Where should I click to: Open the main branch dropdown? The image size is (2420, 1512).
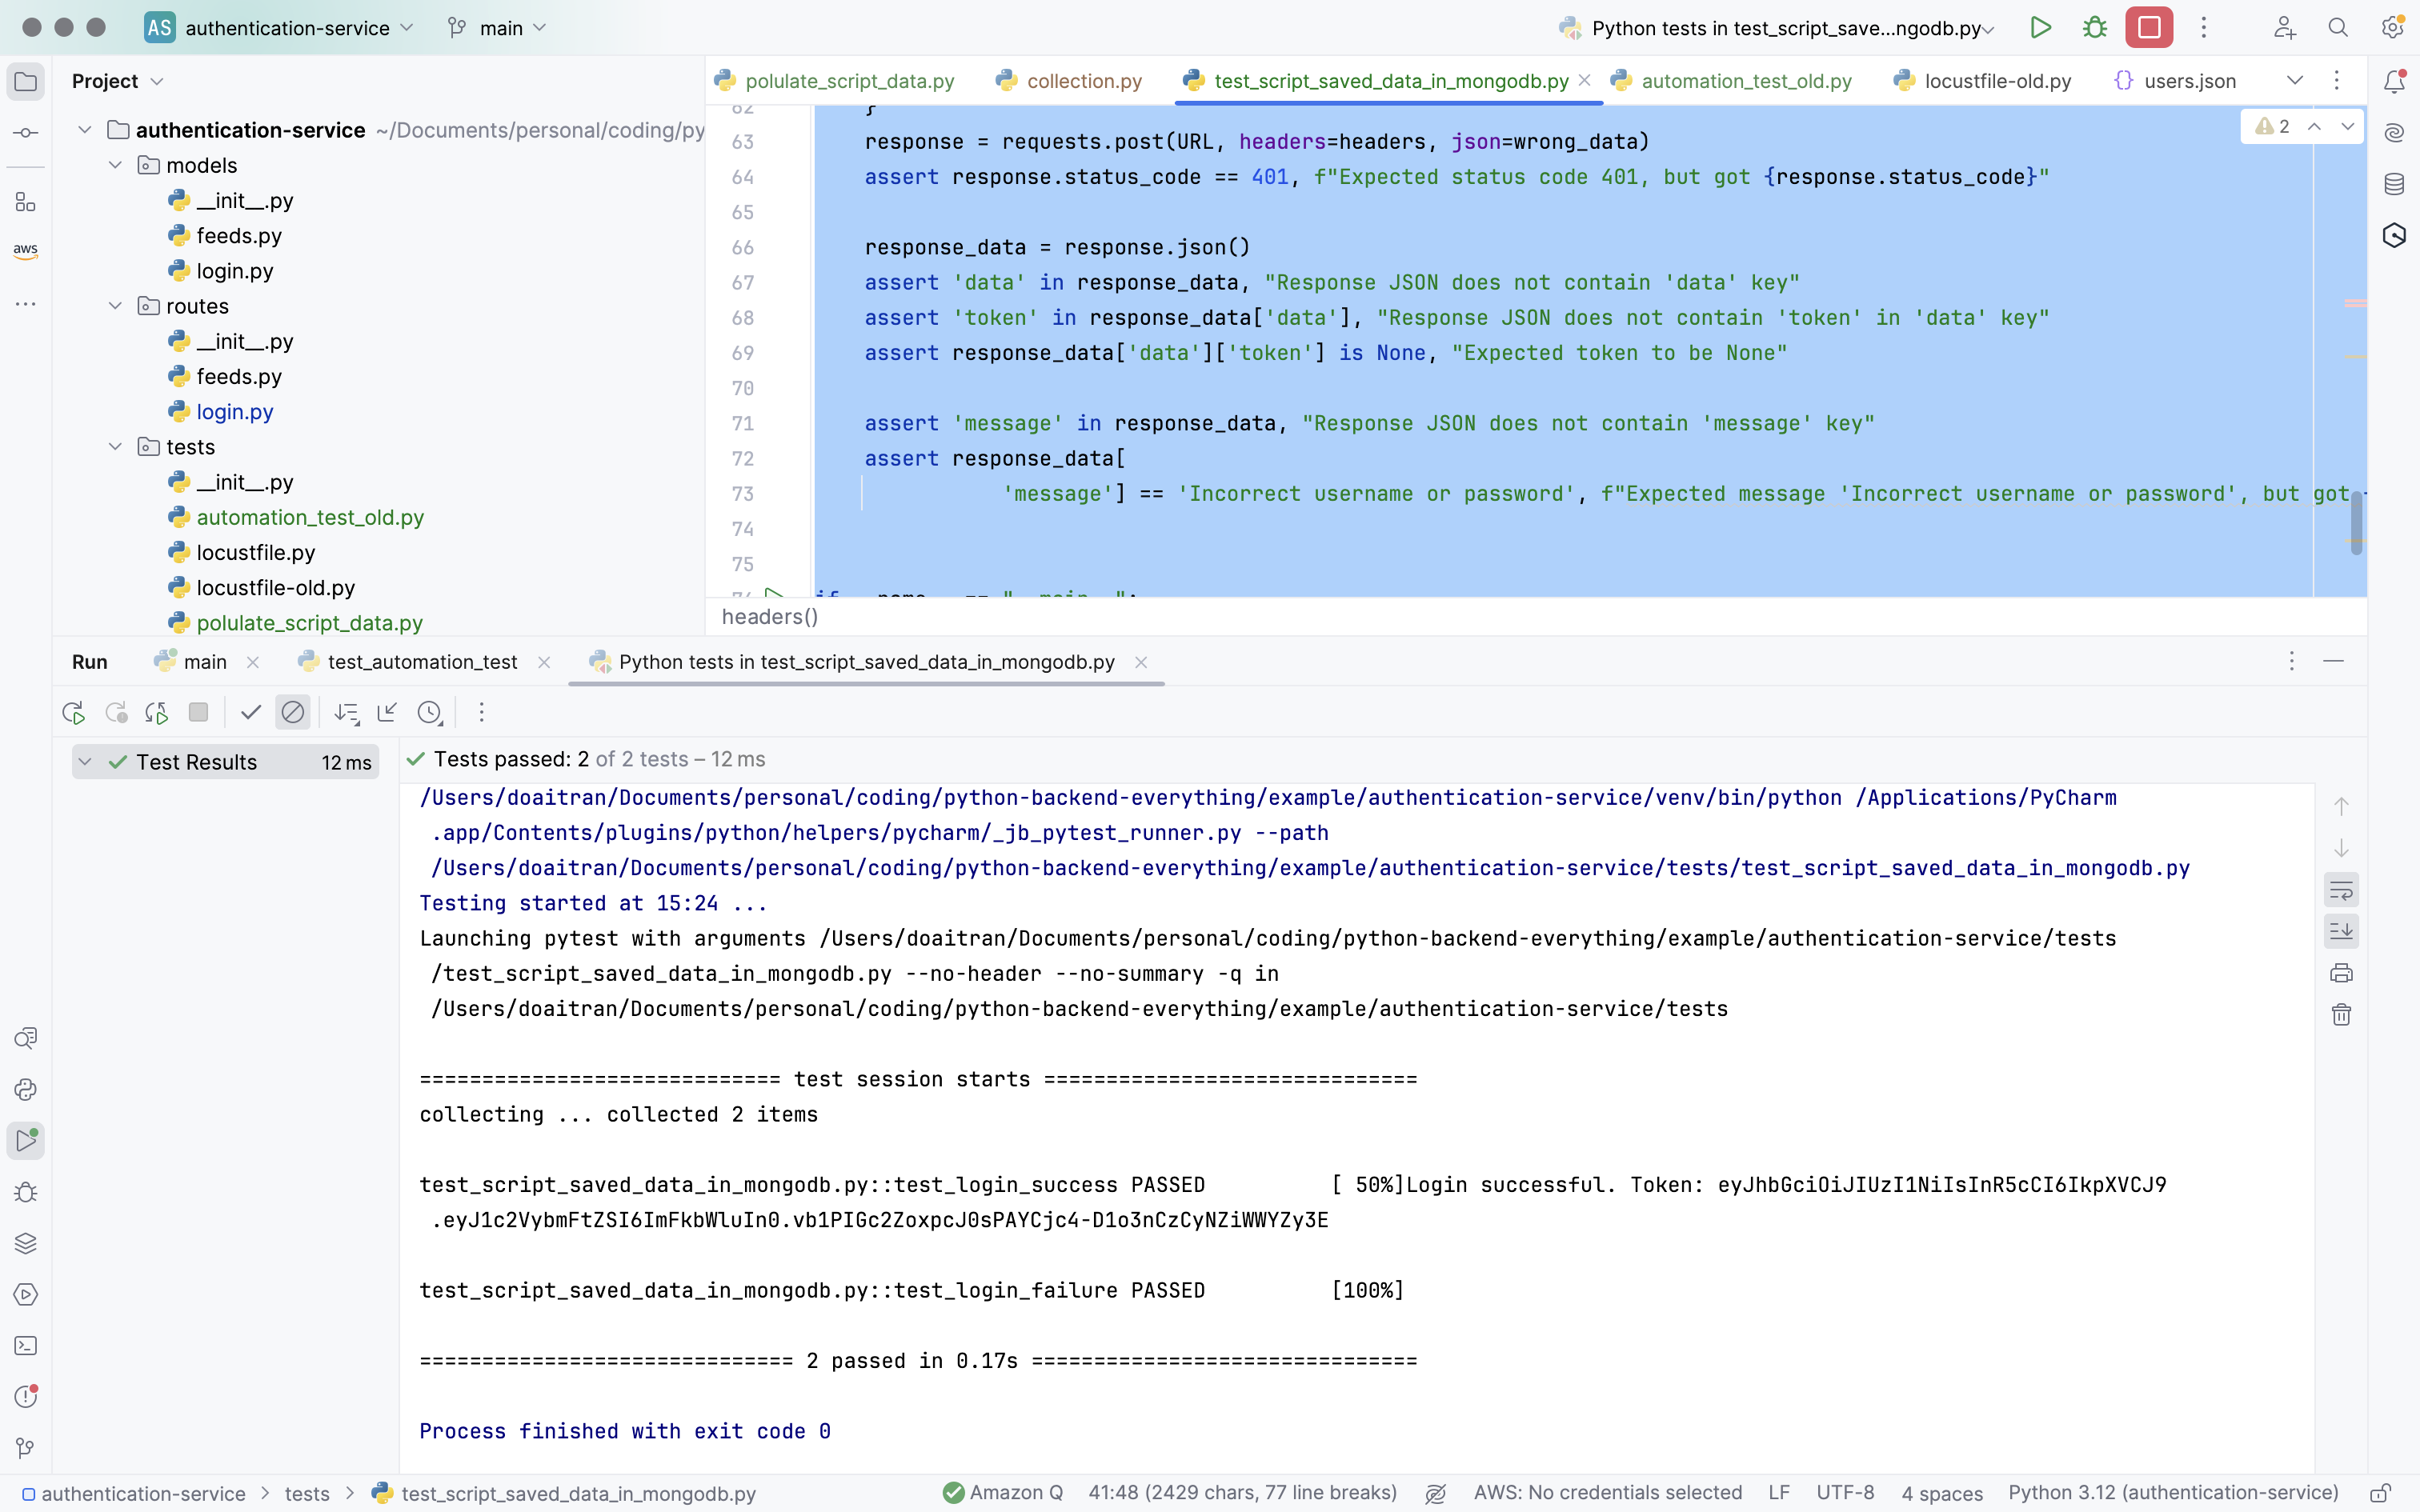tap(497, 28)
